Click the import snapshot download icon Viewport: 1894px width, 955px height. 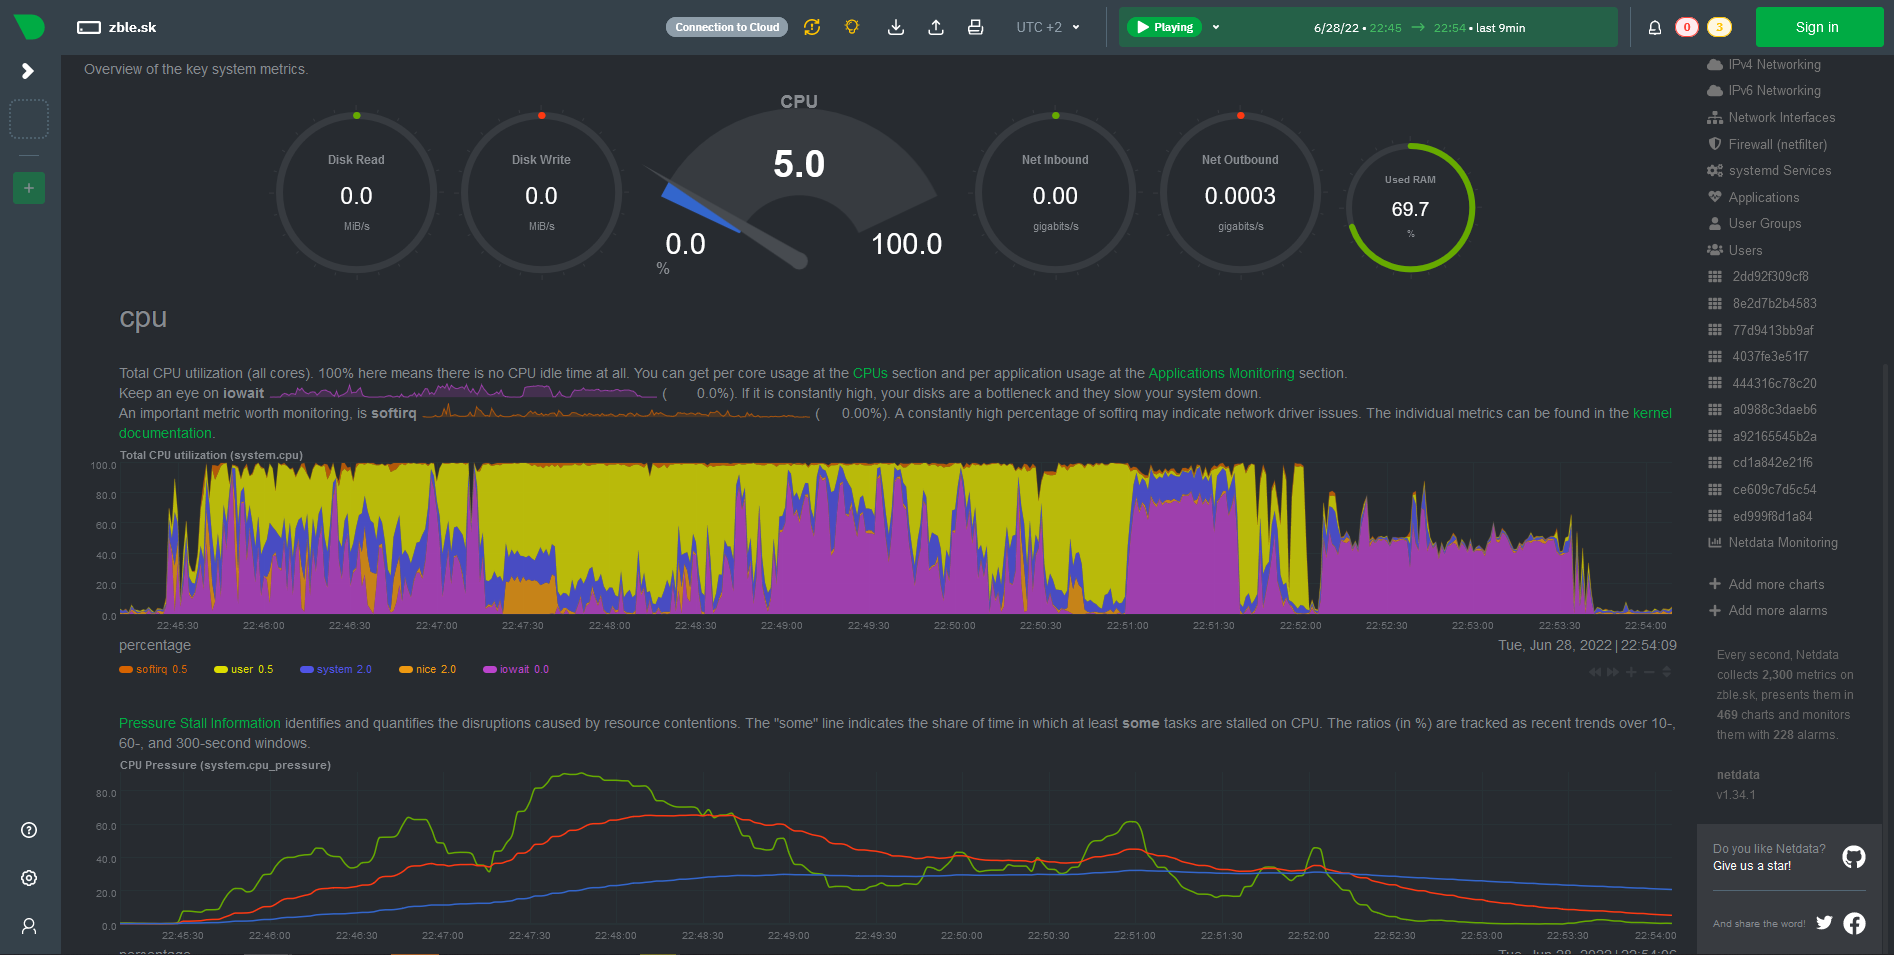[x=896, y=27]
